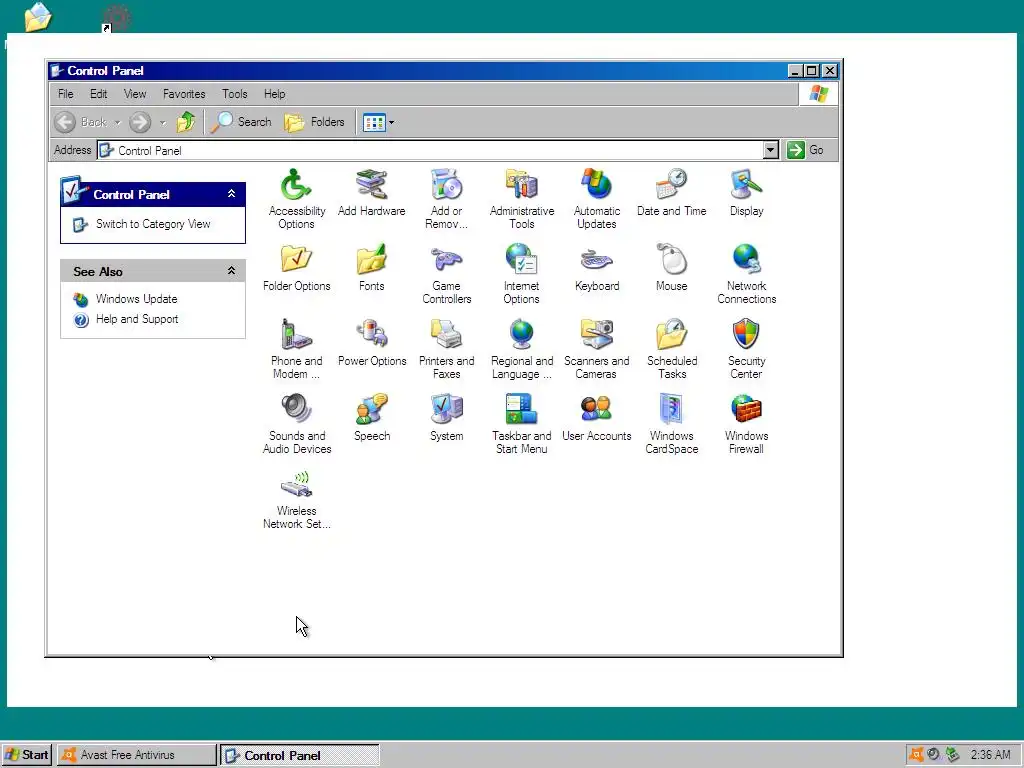The image size is (1024, 768).
Task: Collapse the Control Panel sidebar section
Action: pos(231,194)
